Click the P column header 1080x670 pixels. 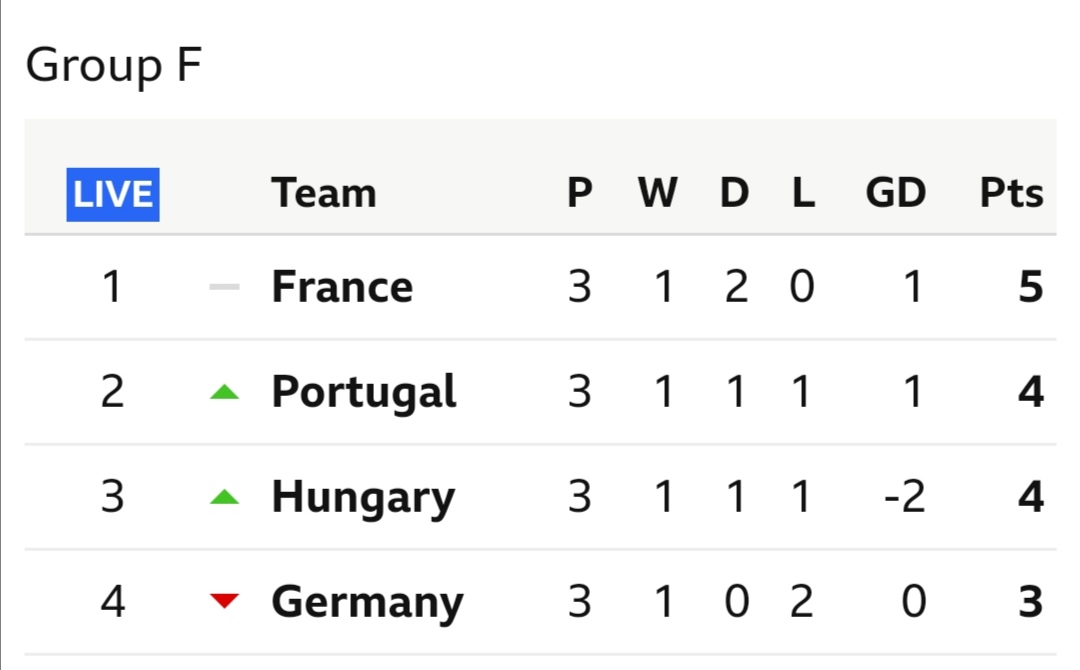tap(580, 193)
